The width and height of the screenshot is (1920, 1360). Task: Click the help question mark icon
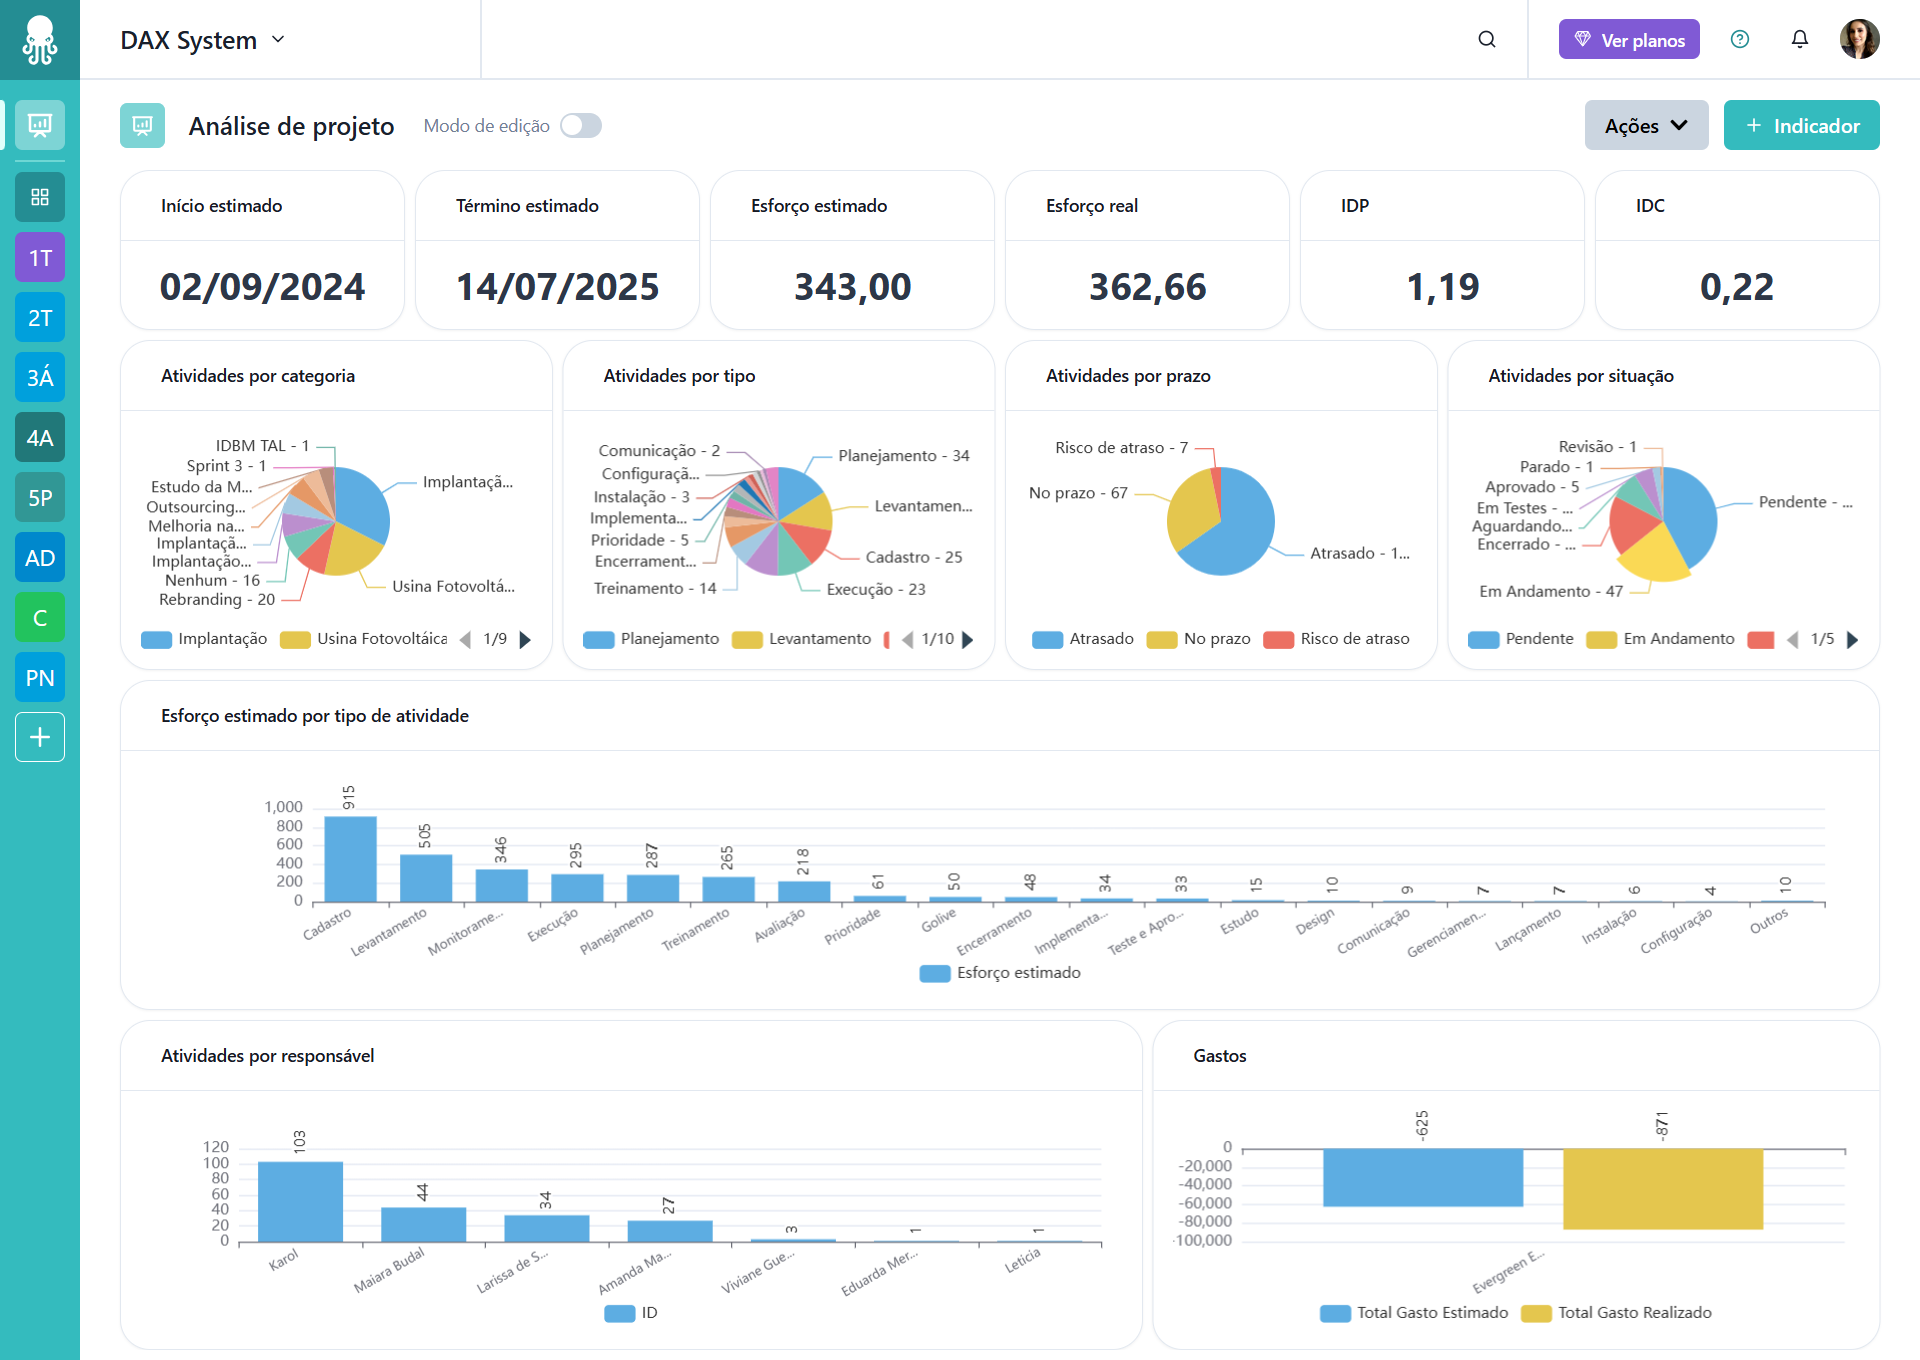(1740, 39)
